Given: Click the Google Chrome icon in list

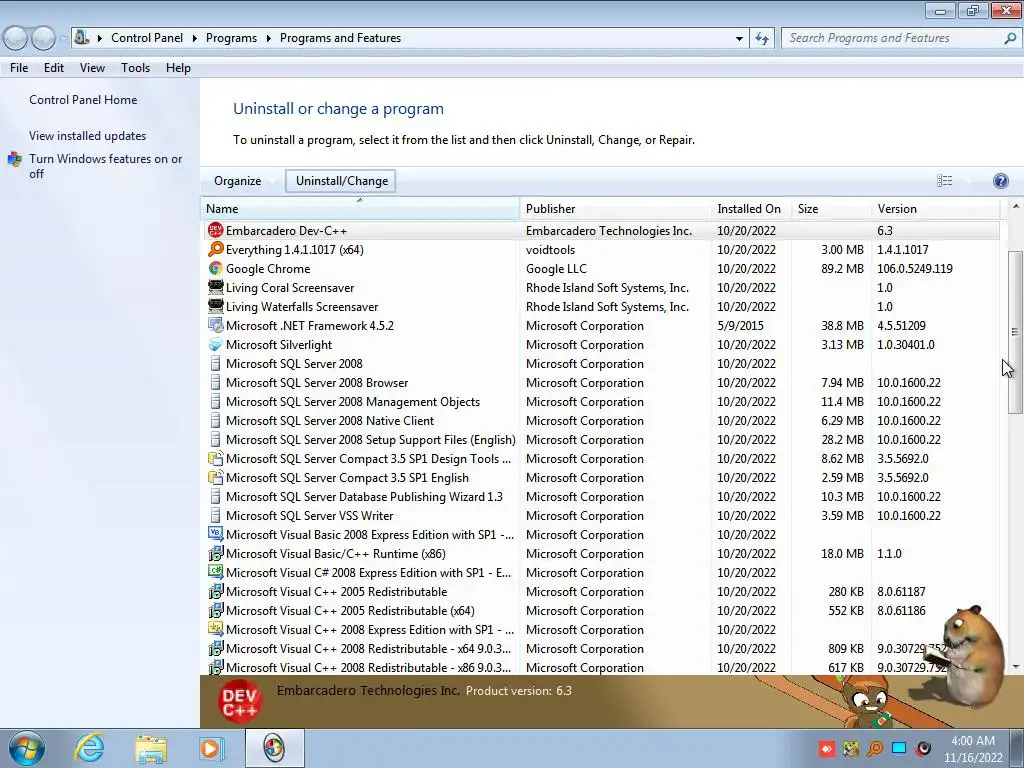Looking at the screenshot, I should pos(215,268).
